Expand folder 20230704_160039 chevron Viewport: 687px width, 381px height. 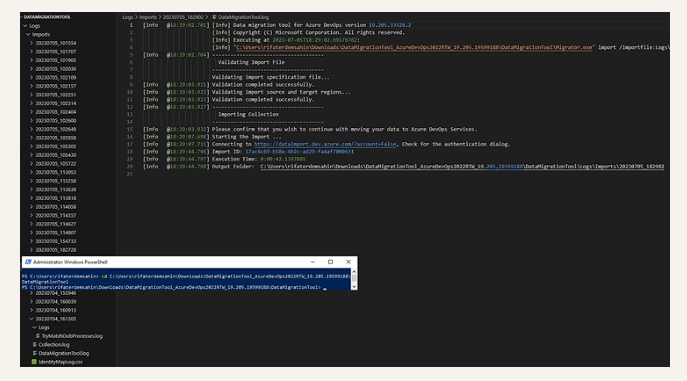tap(31, 301)
